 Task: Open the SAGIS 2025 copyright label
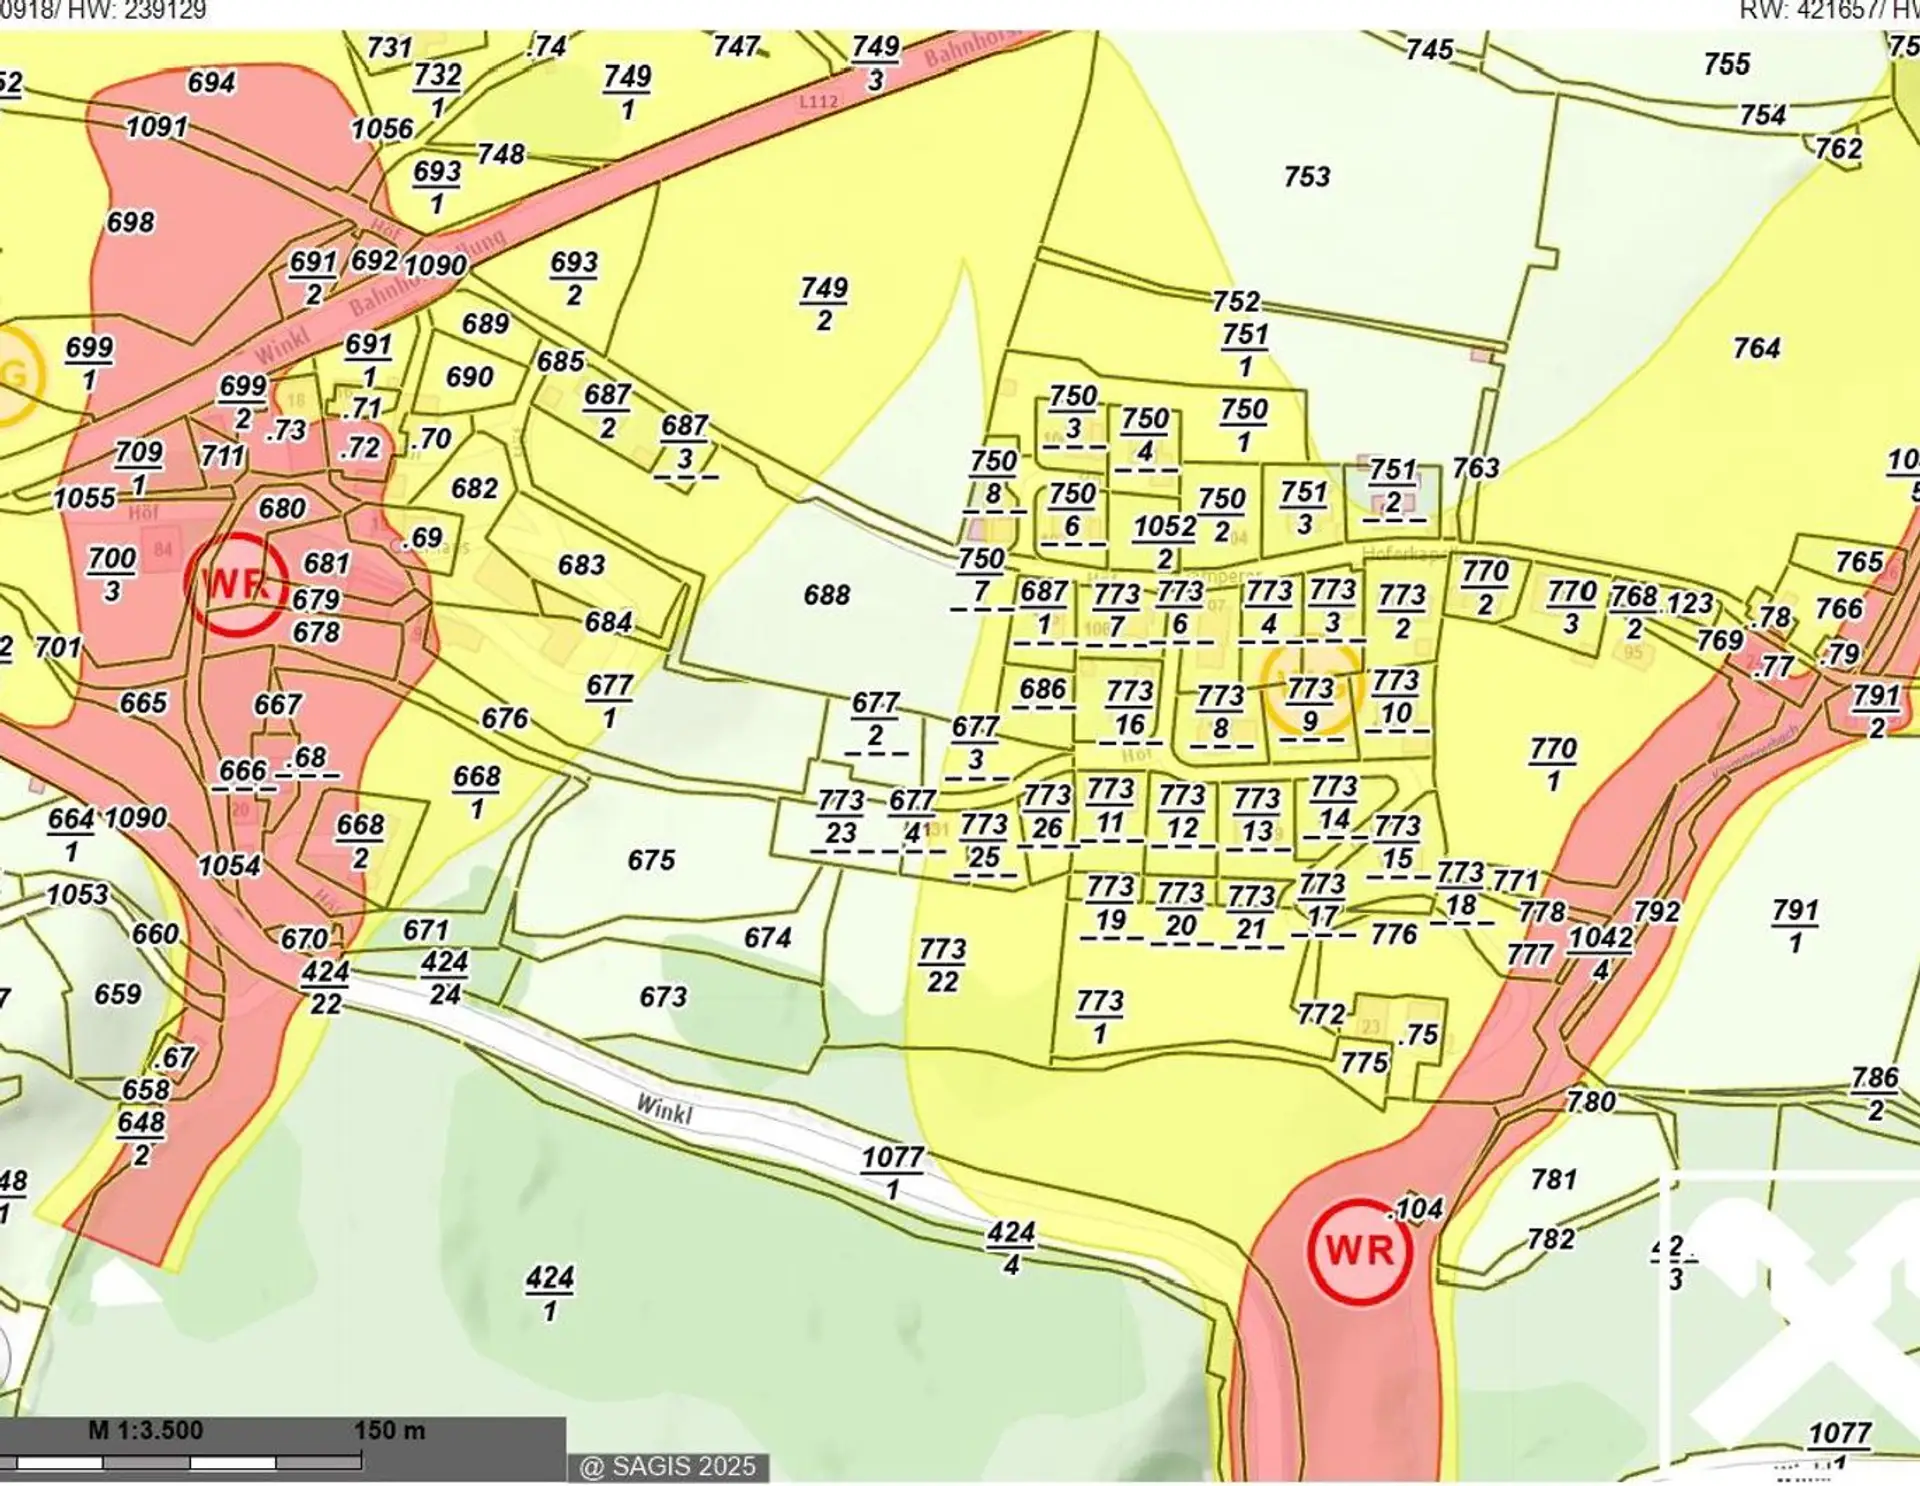coord(668,1467)
